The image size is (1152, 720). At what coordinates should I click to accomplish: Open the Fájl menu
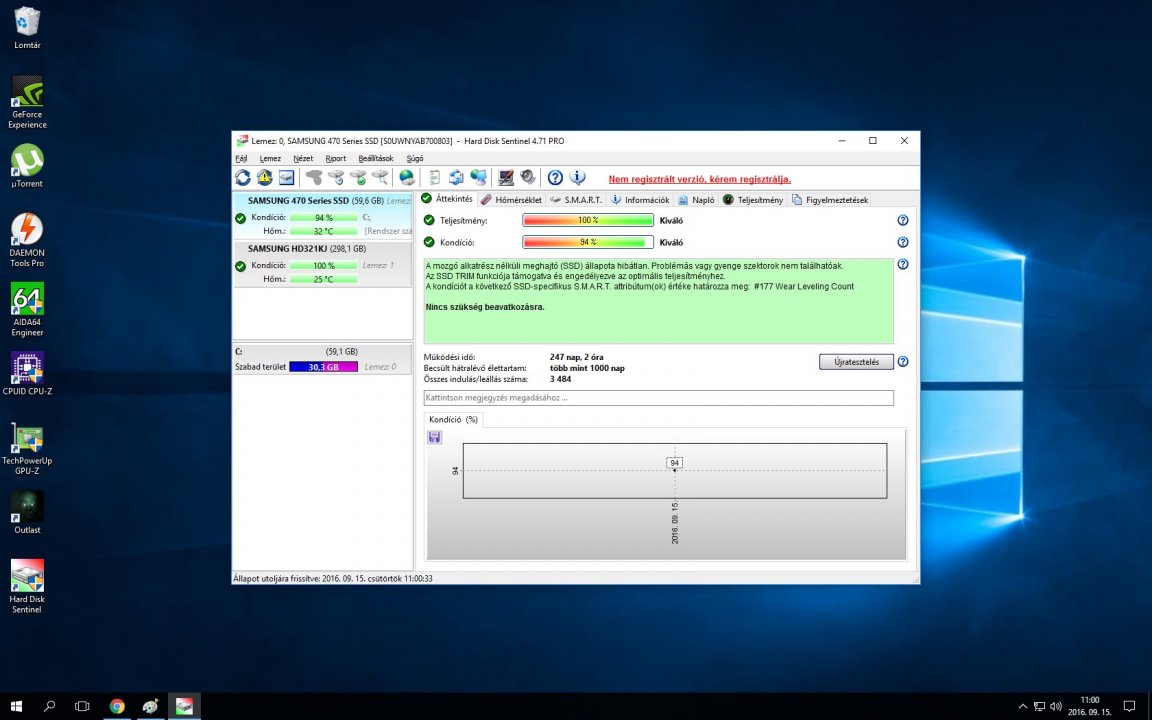pos(241,159)
